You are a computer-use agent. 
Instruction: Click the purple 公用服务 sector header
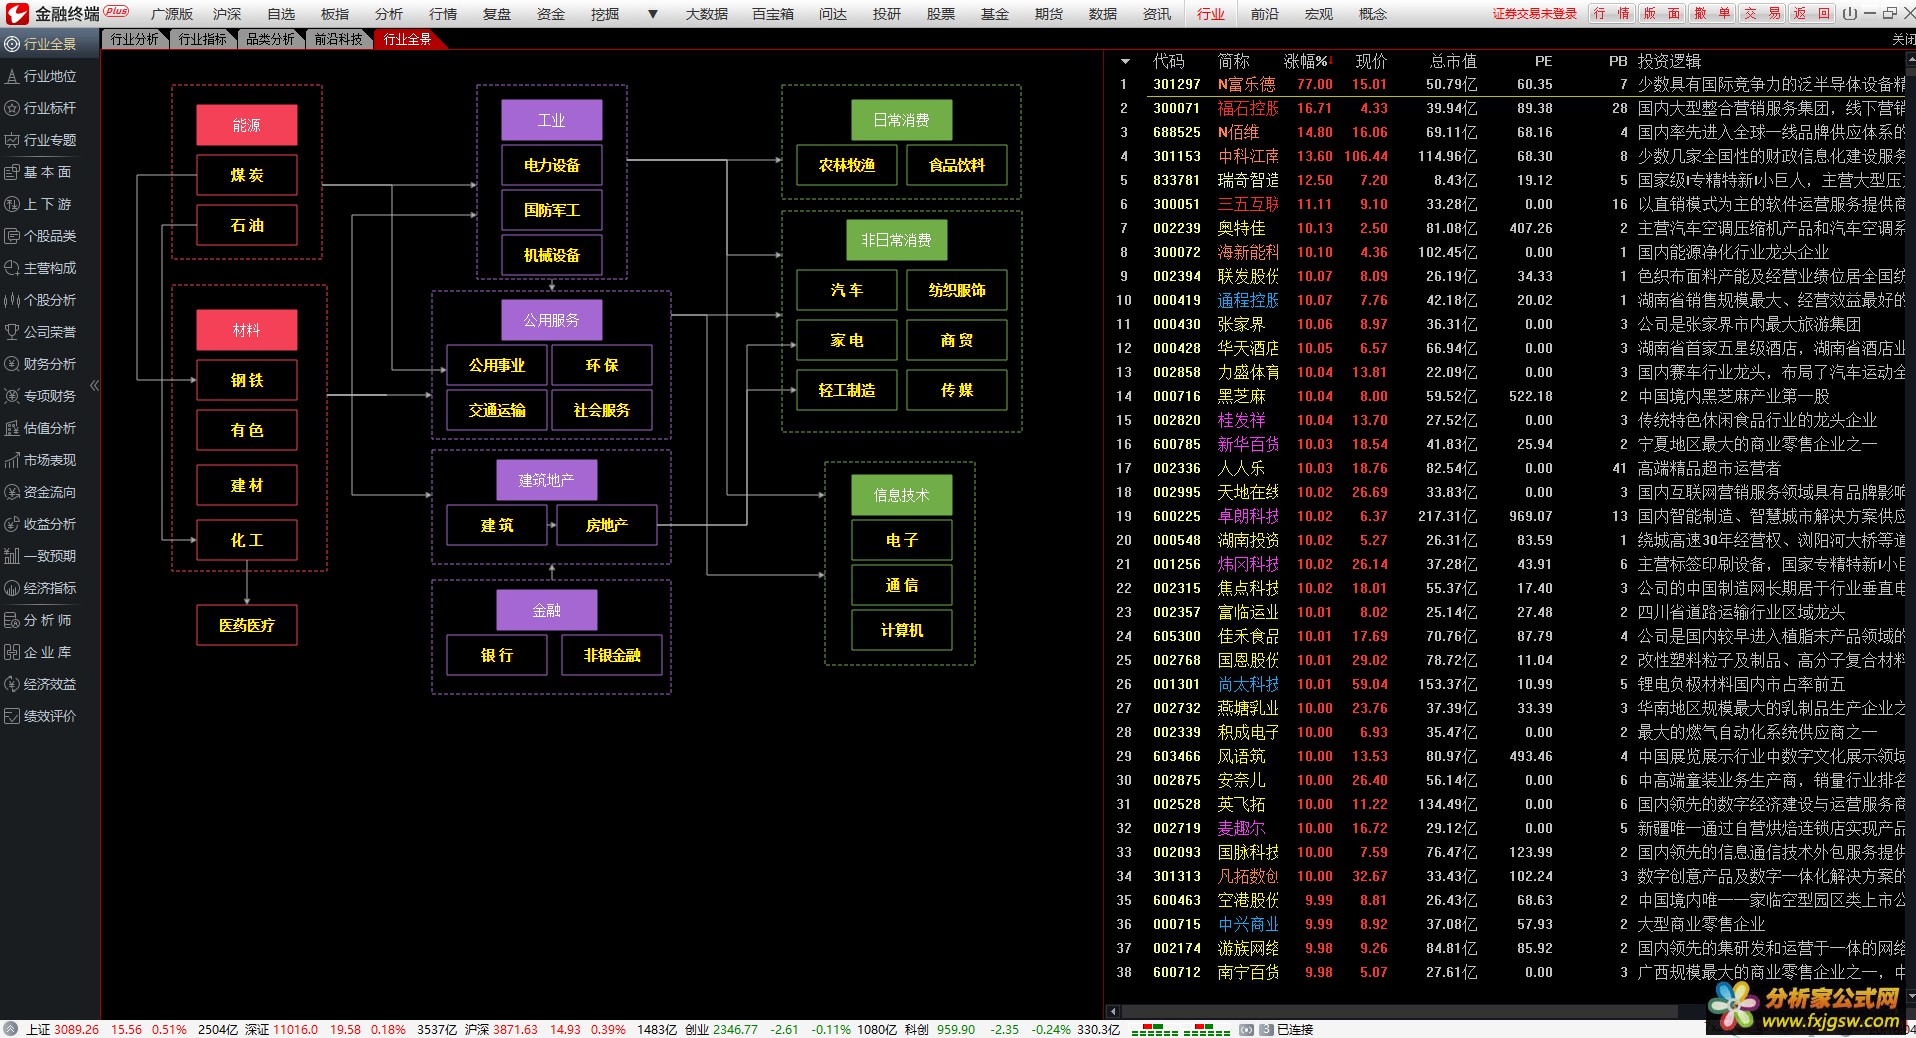click(552, 320)
